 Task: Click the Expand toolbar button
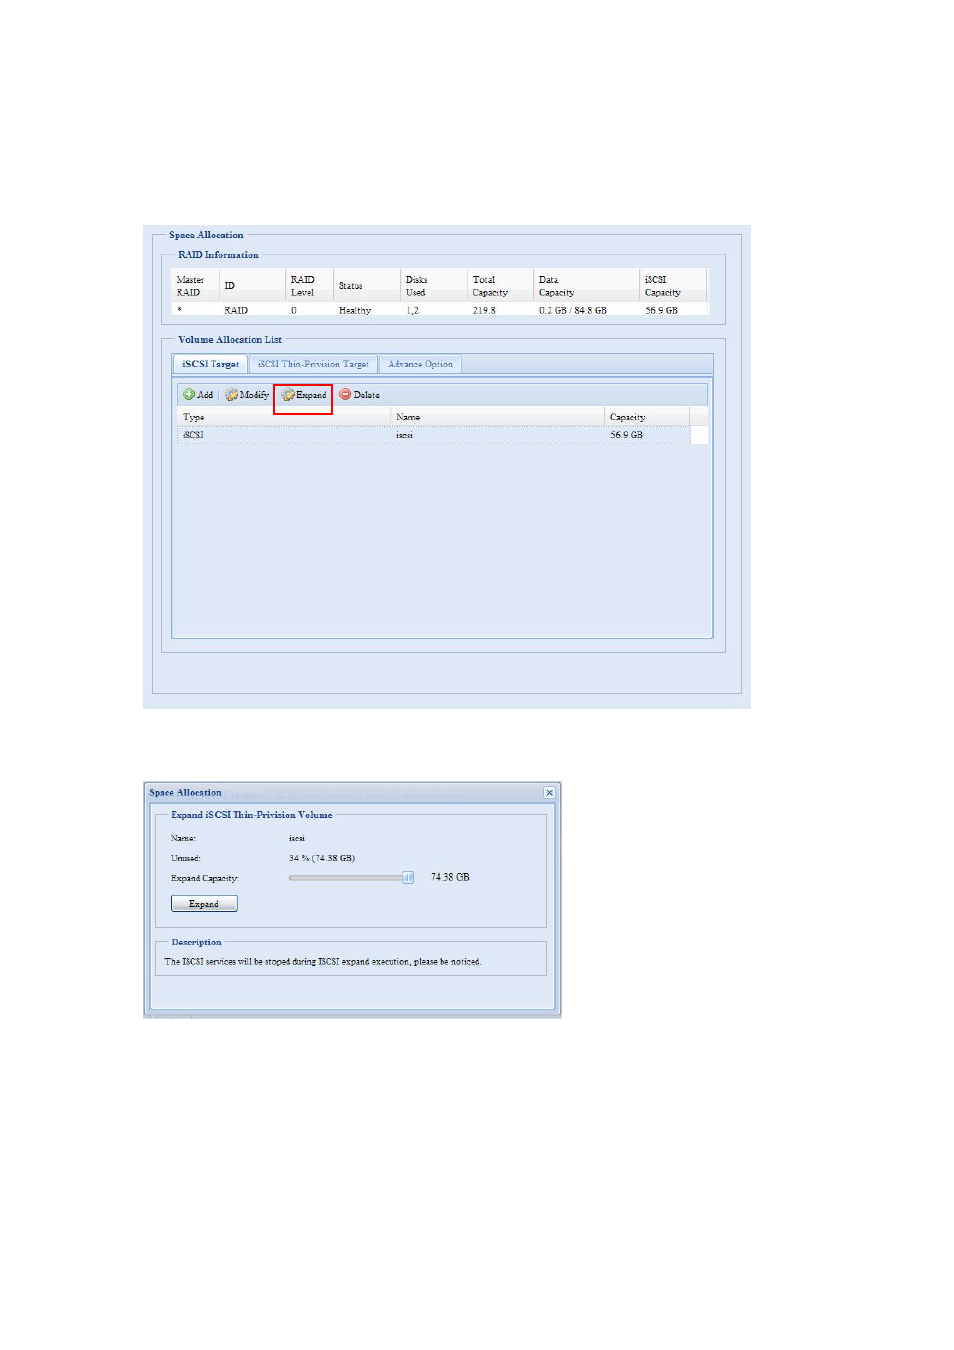click(x=304, y=395)
